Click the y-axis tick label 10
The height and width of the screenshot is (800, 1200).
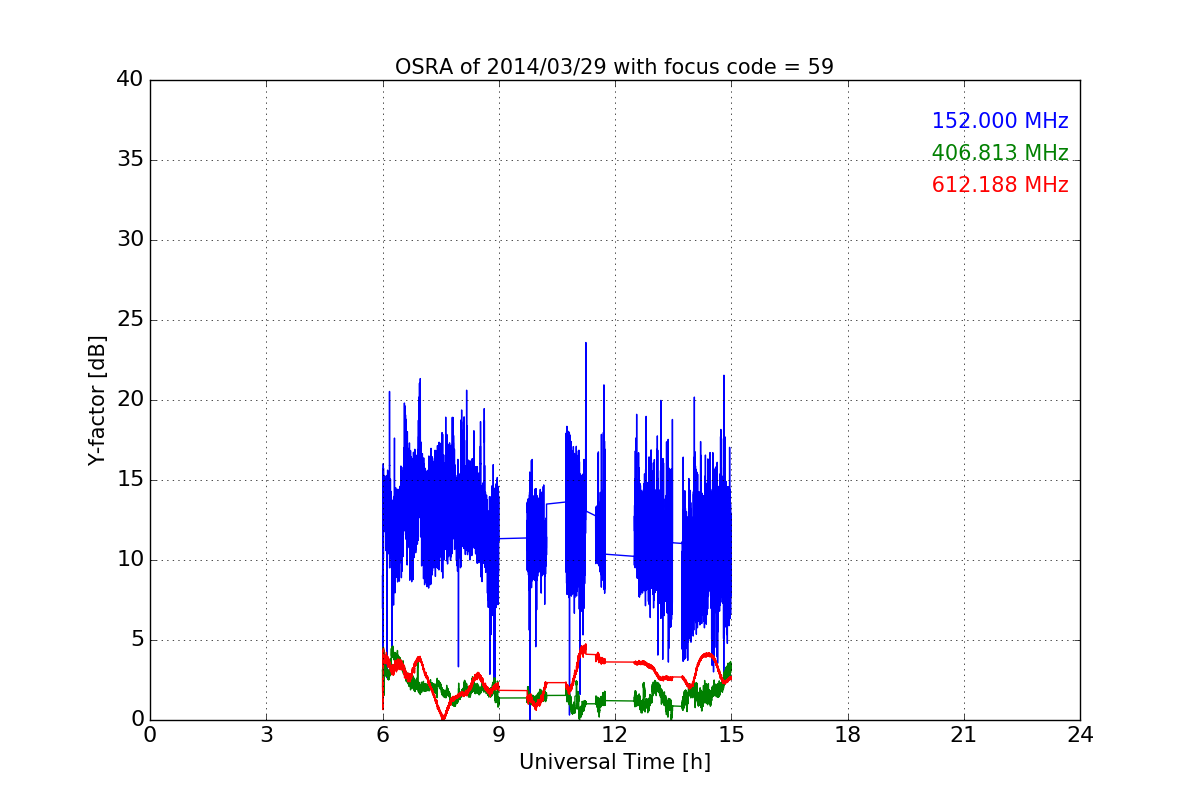(x=129, y=560)
